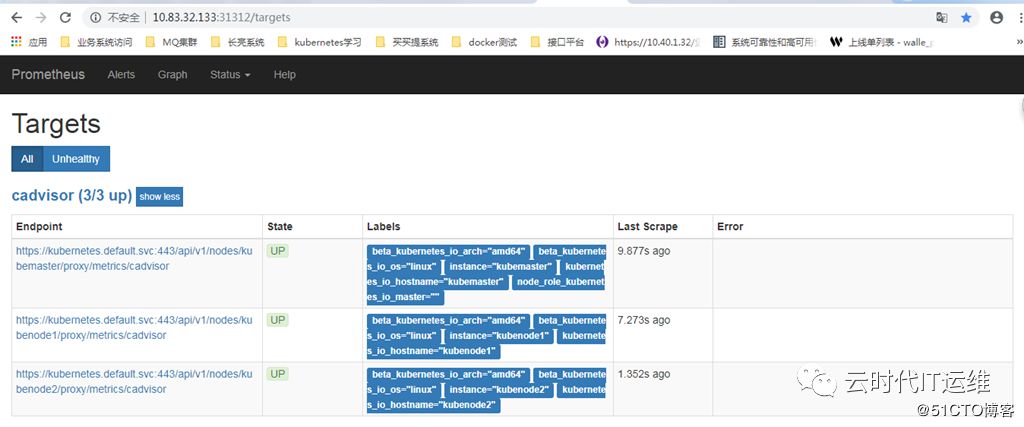Open the https://10.40.1.32 bookmark
The width and height of the screenshot is (1024, 427).
[x=648, y=42]
